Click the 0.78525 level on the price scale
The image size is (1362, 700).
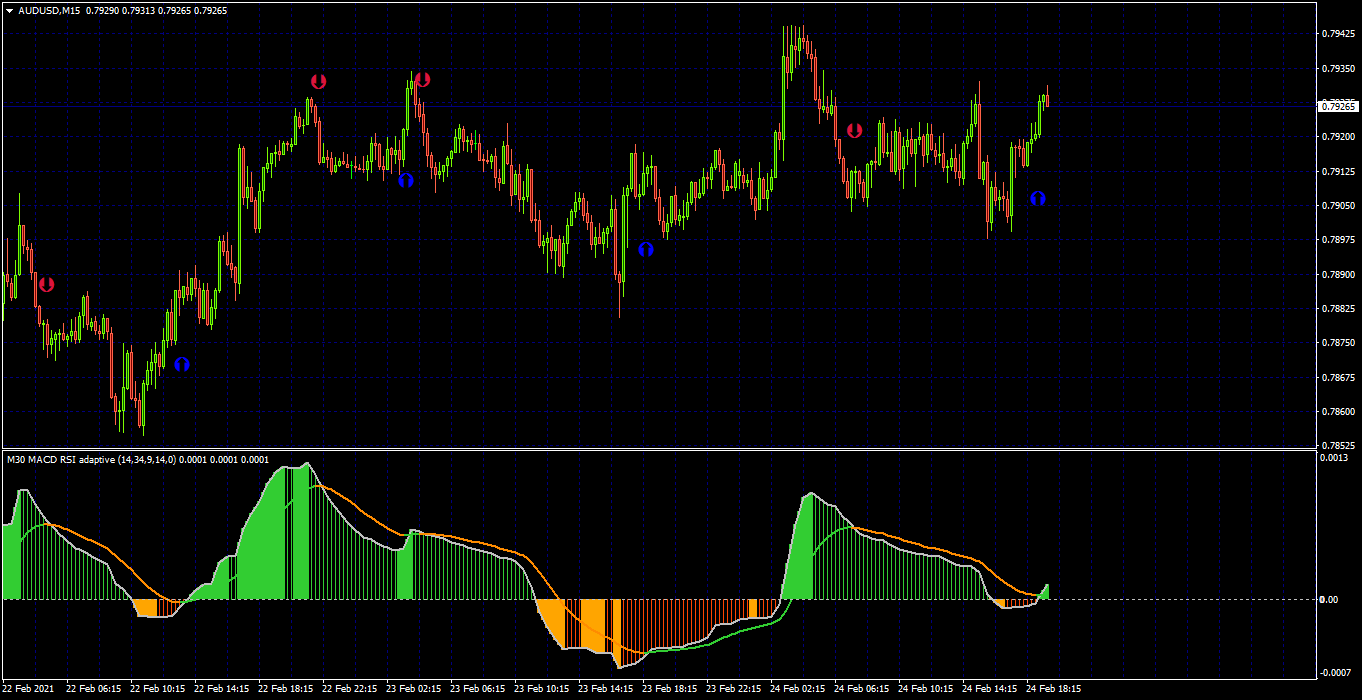coord(1338,445)
